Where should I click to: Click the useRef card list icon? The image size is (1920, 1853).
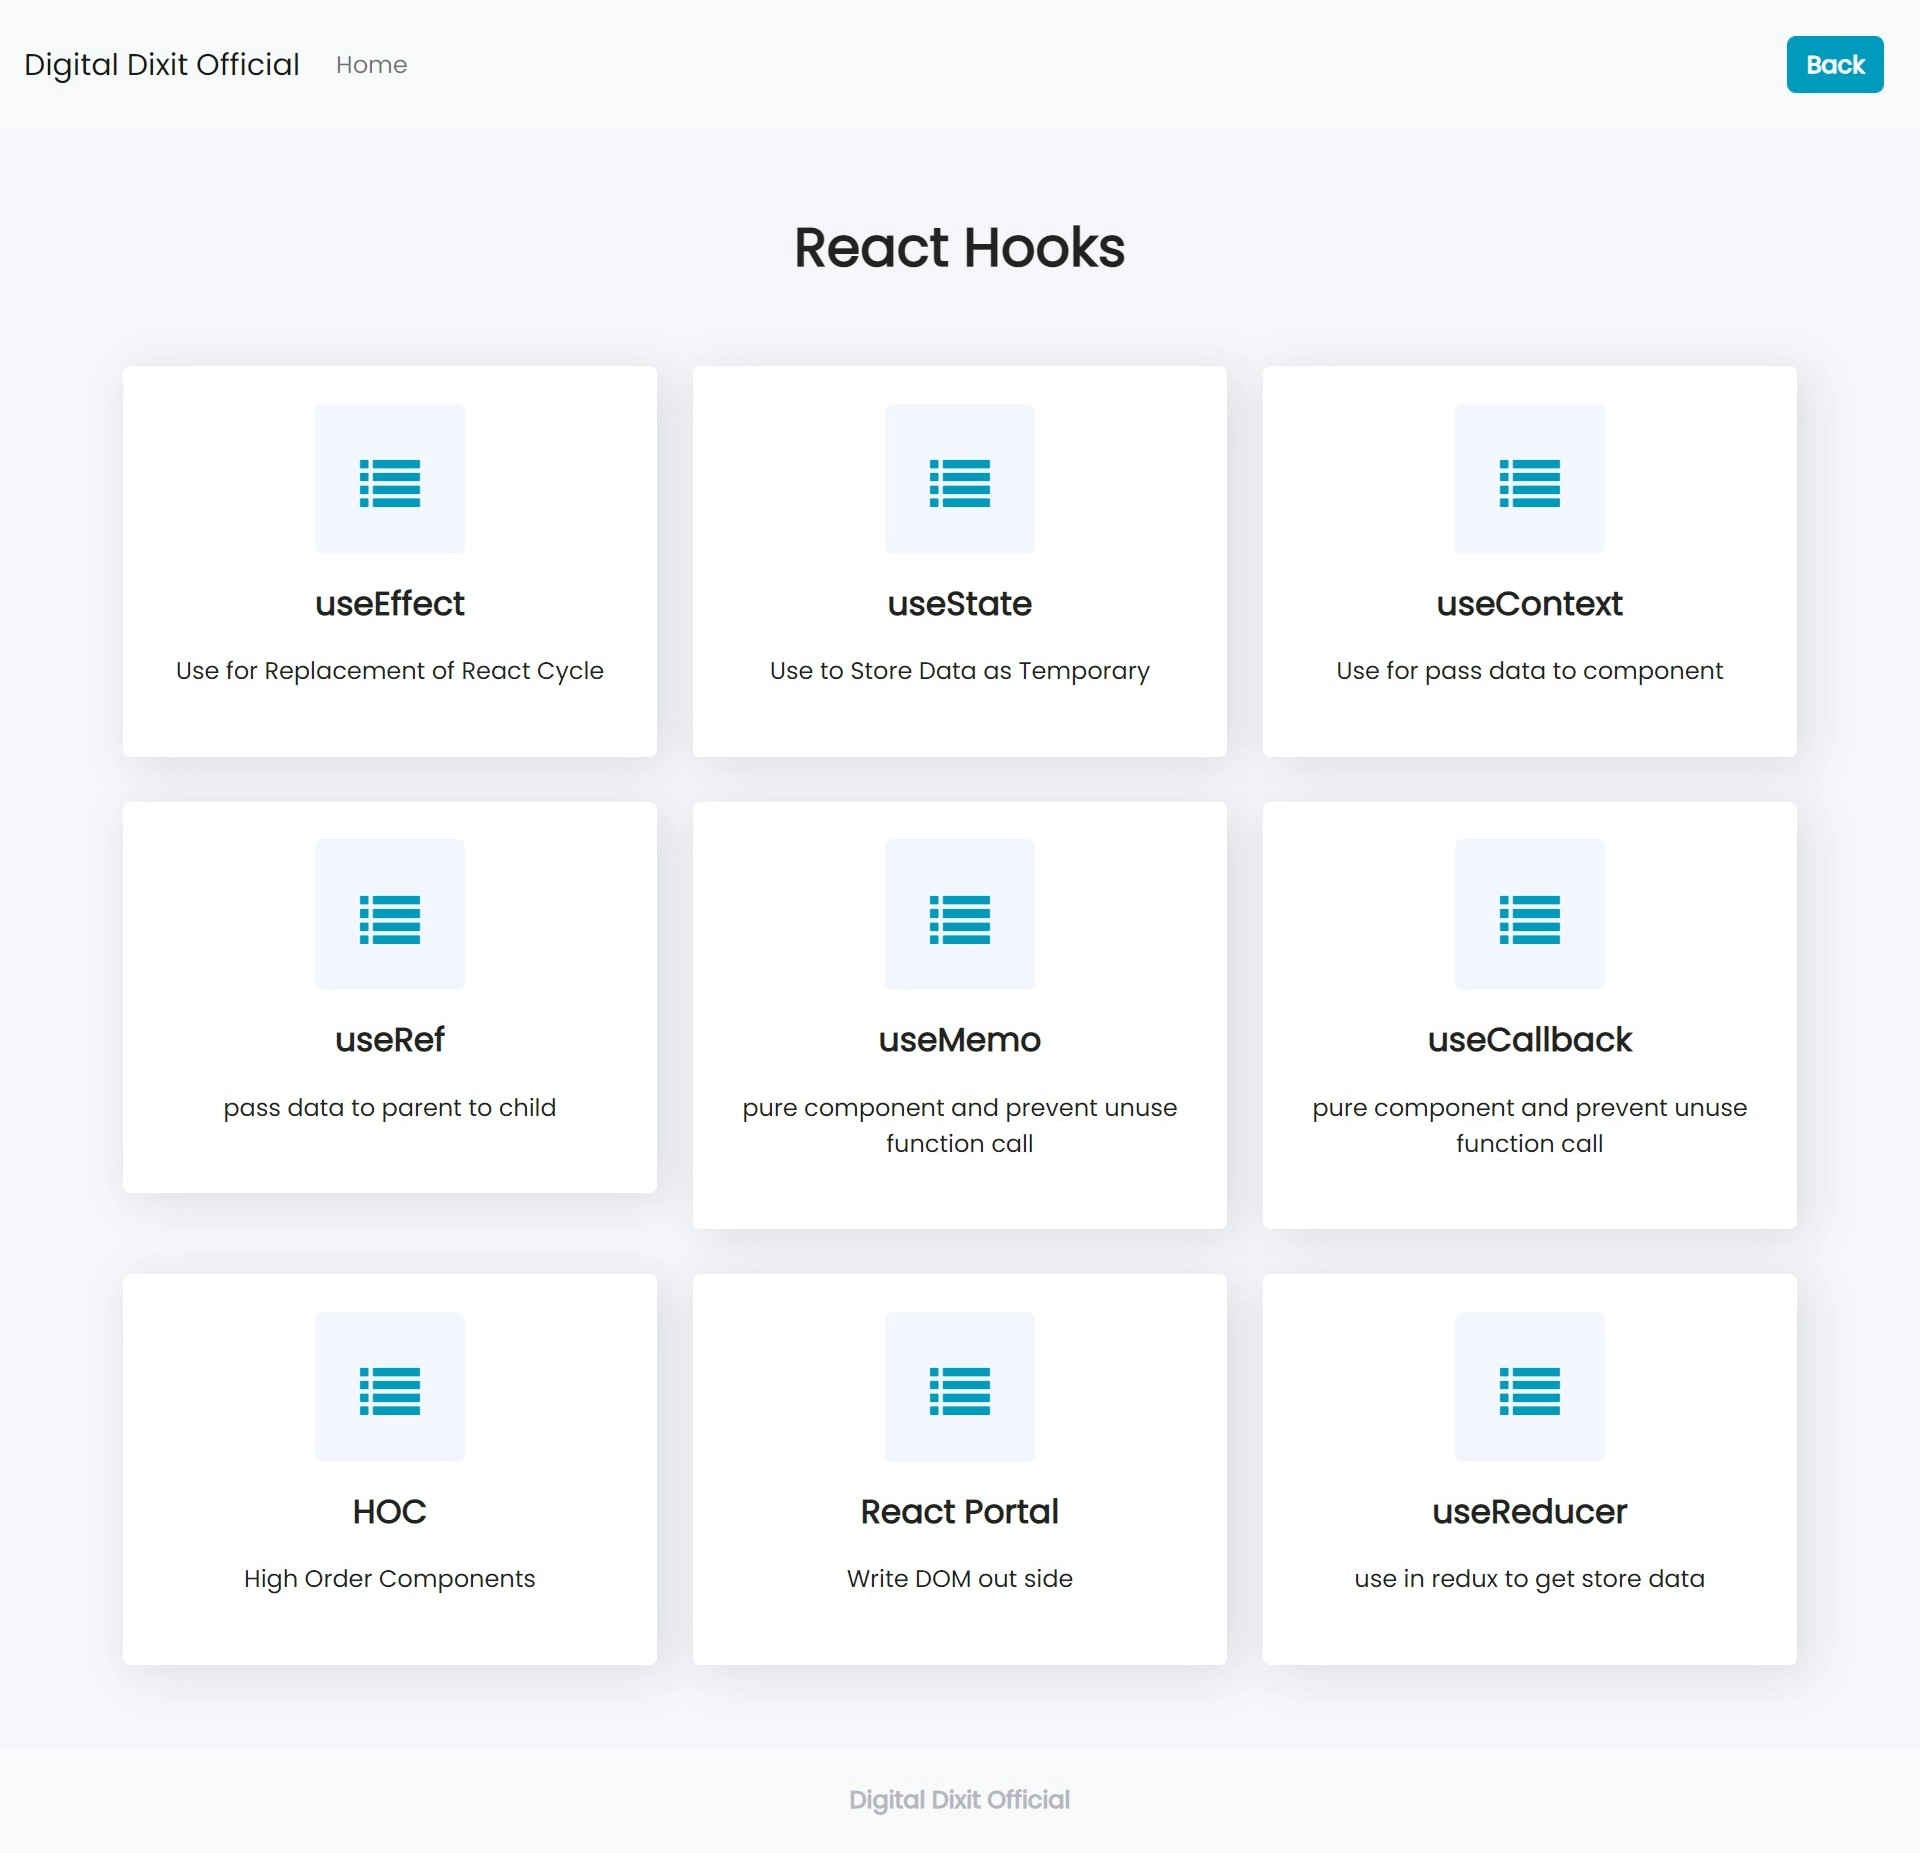[x=389, y=919]
